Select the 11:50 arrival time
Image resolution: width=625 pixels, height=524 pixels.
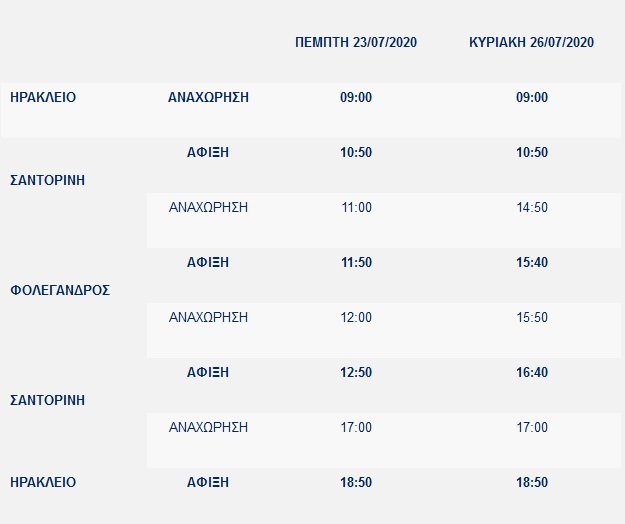click(x=356, y=263)
